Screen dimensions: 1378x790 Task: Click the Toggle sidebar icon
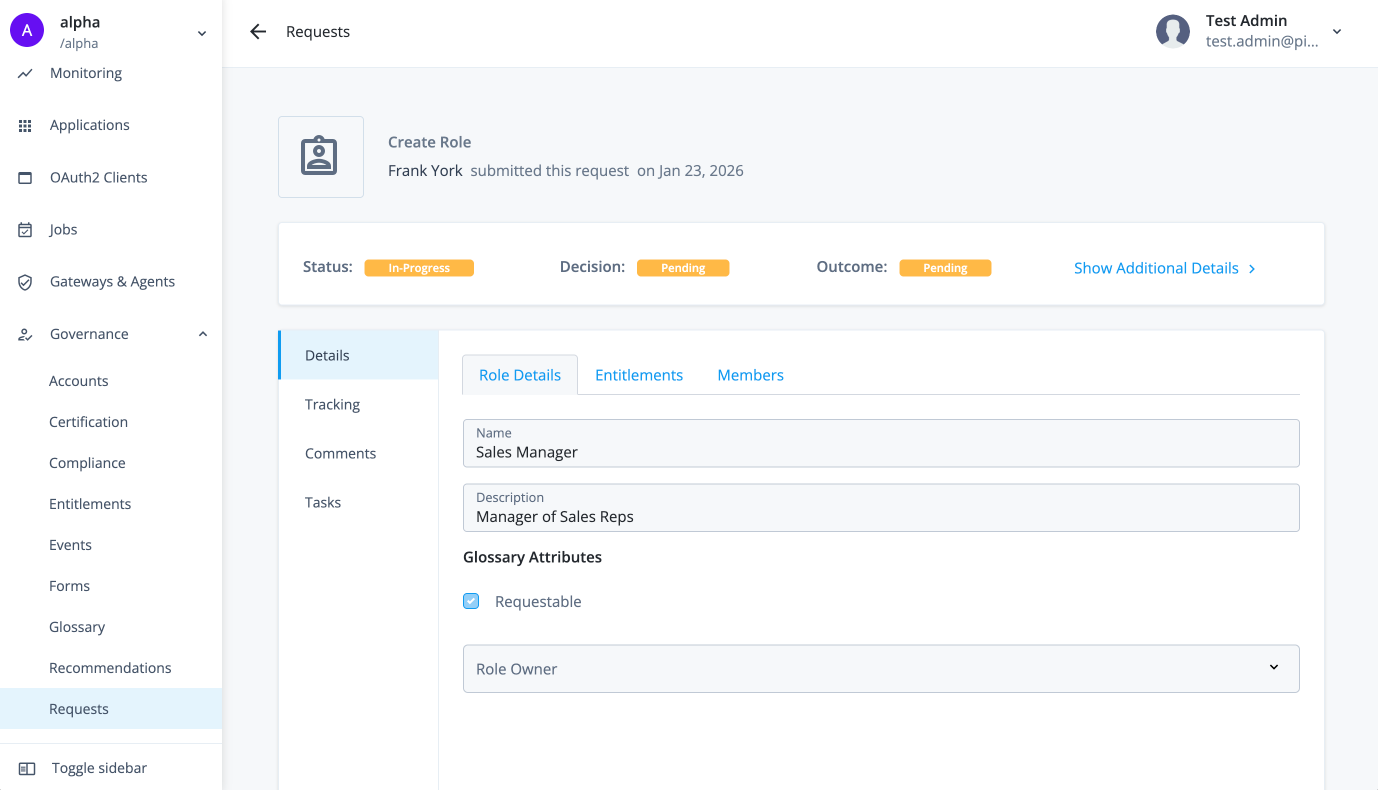[x=27, y=768]
